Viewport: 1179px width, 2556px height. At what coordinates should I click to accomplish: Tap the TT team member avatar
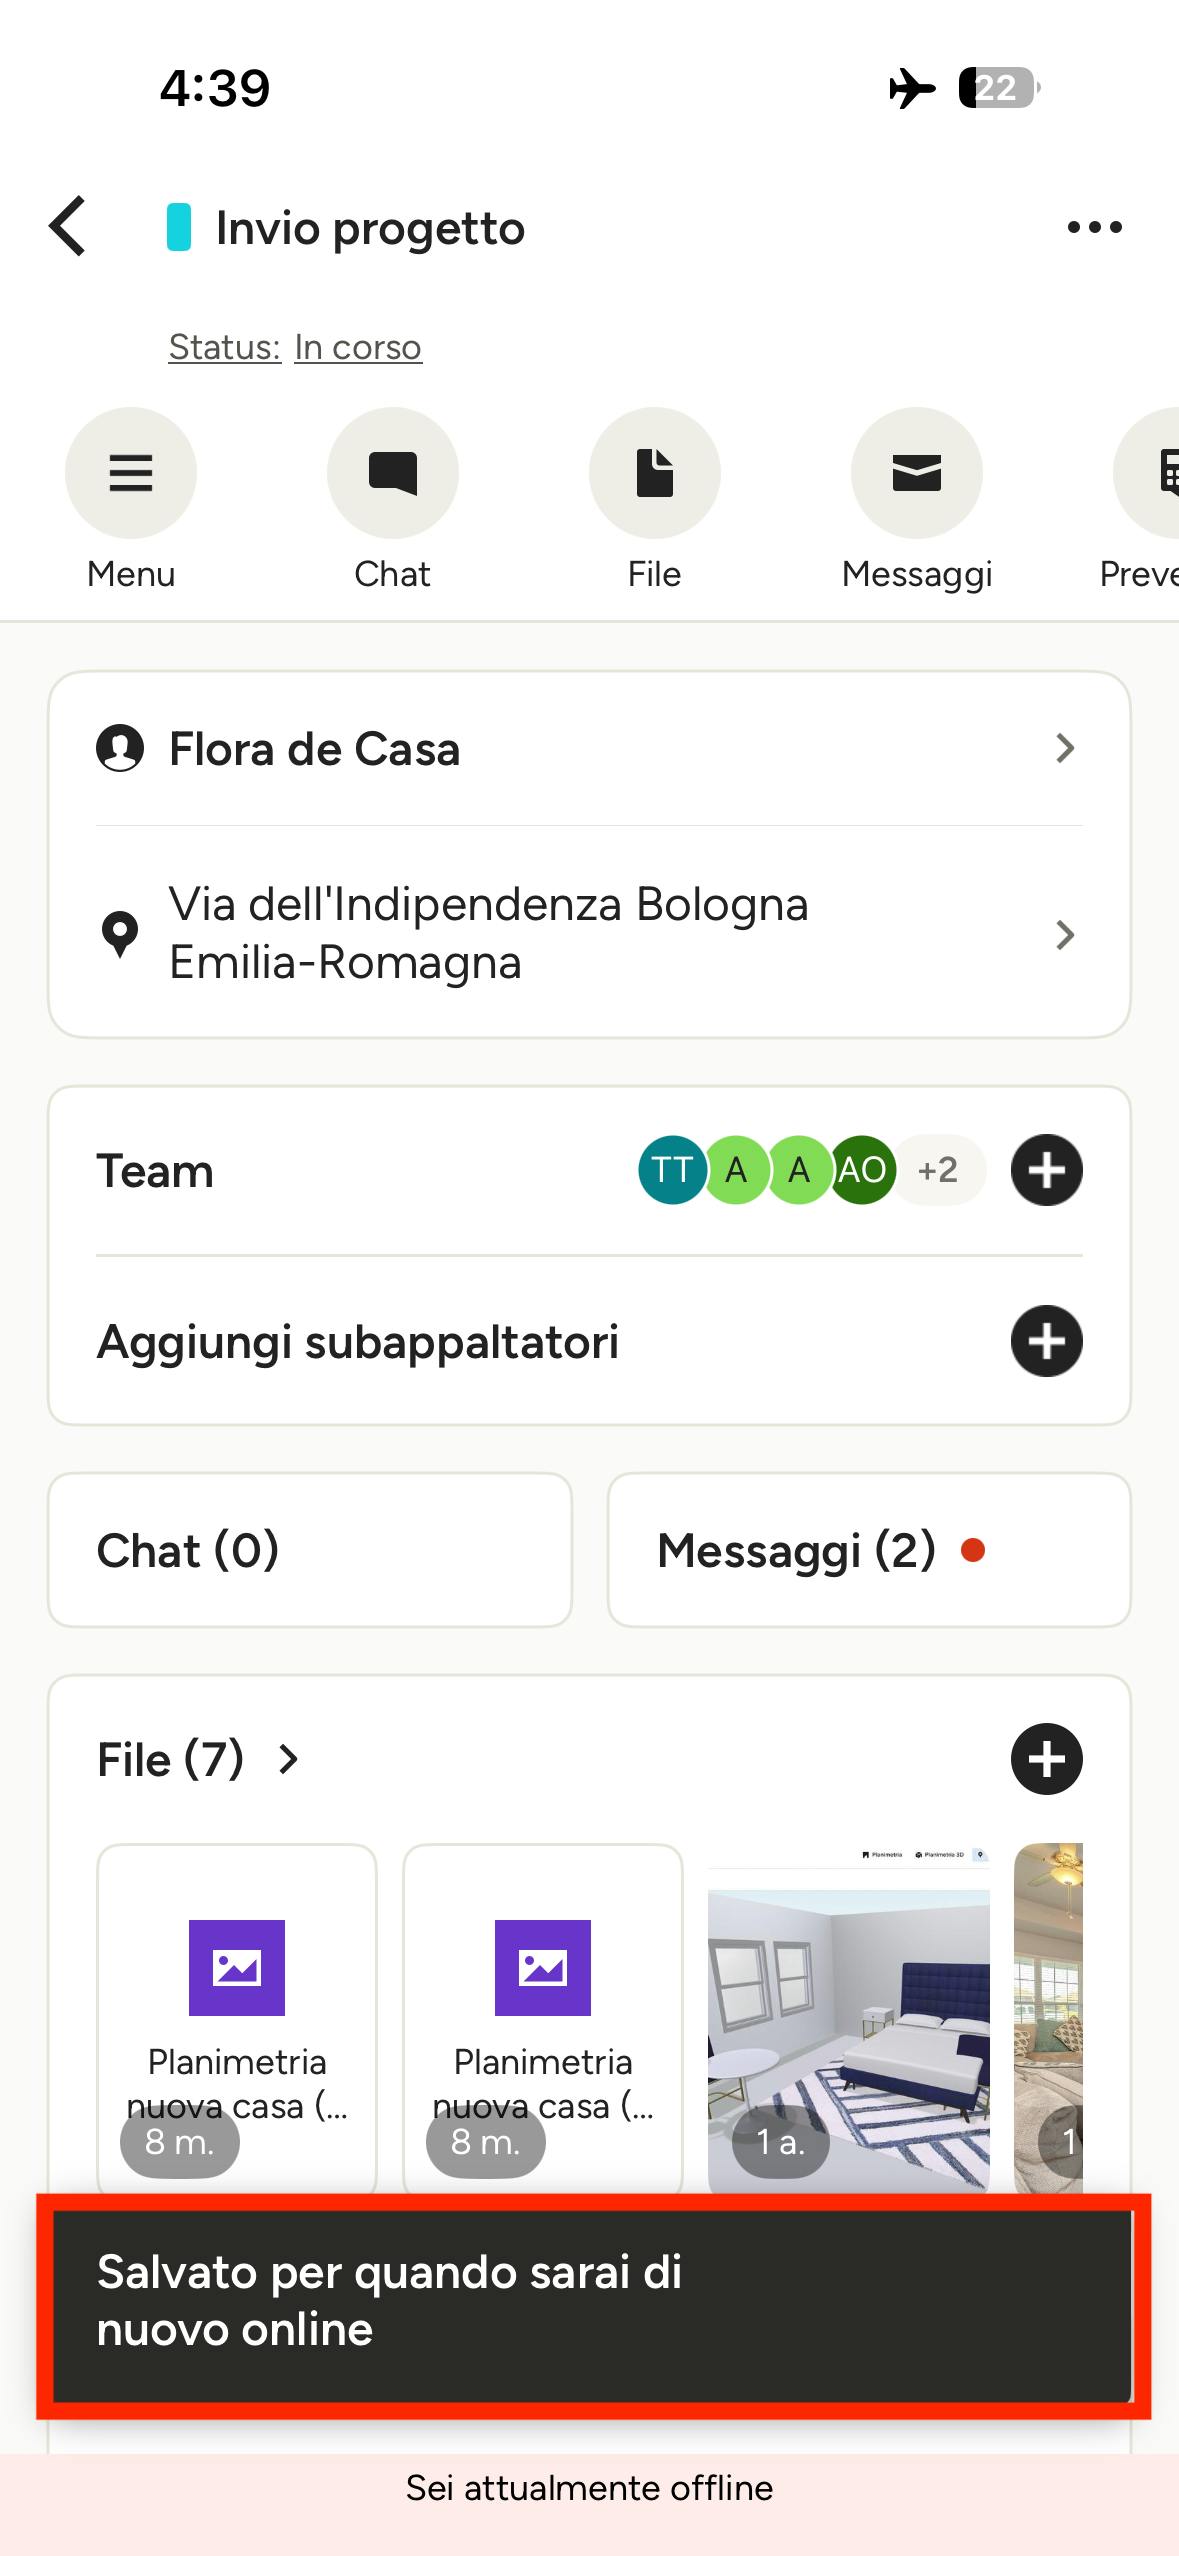click(x=672, y=1170)
